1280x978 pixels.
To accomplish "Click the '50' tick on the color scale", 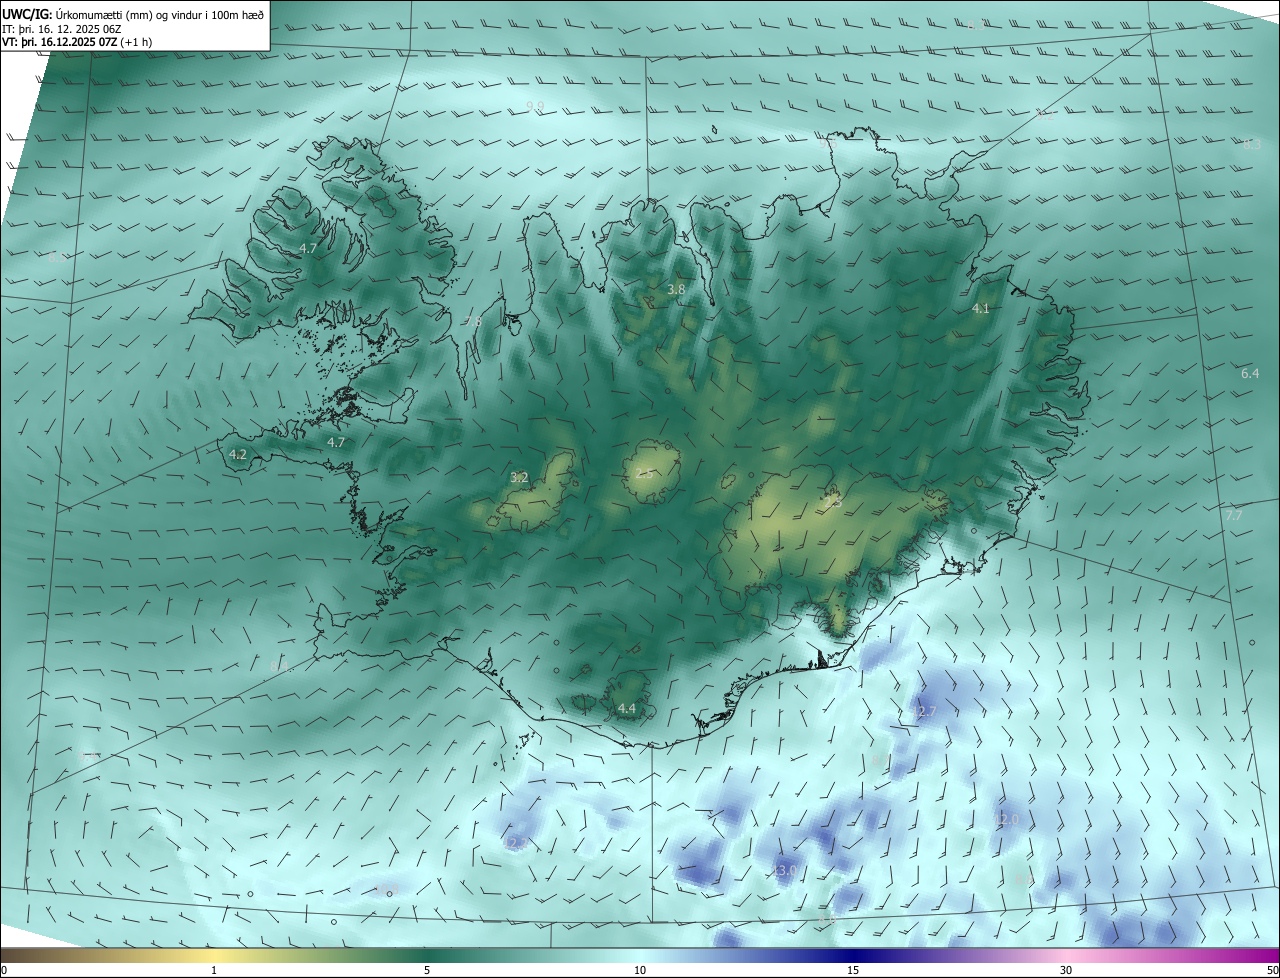I will point(1271,970).
